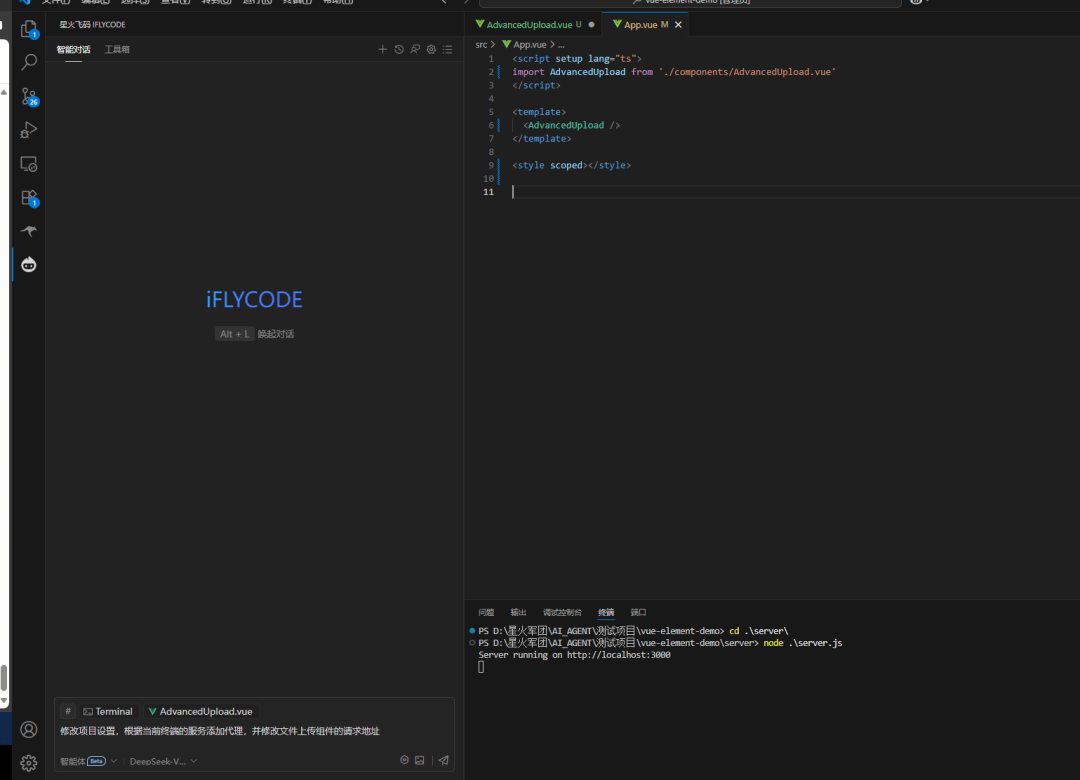The width and height of the screenshot is (1080, 780).
Task: Click the # context button in chat input
Action: coord(68,711)
